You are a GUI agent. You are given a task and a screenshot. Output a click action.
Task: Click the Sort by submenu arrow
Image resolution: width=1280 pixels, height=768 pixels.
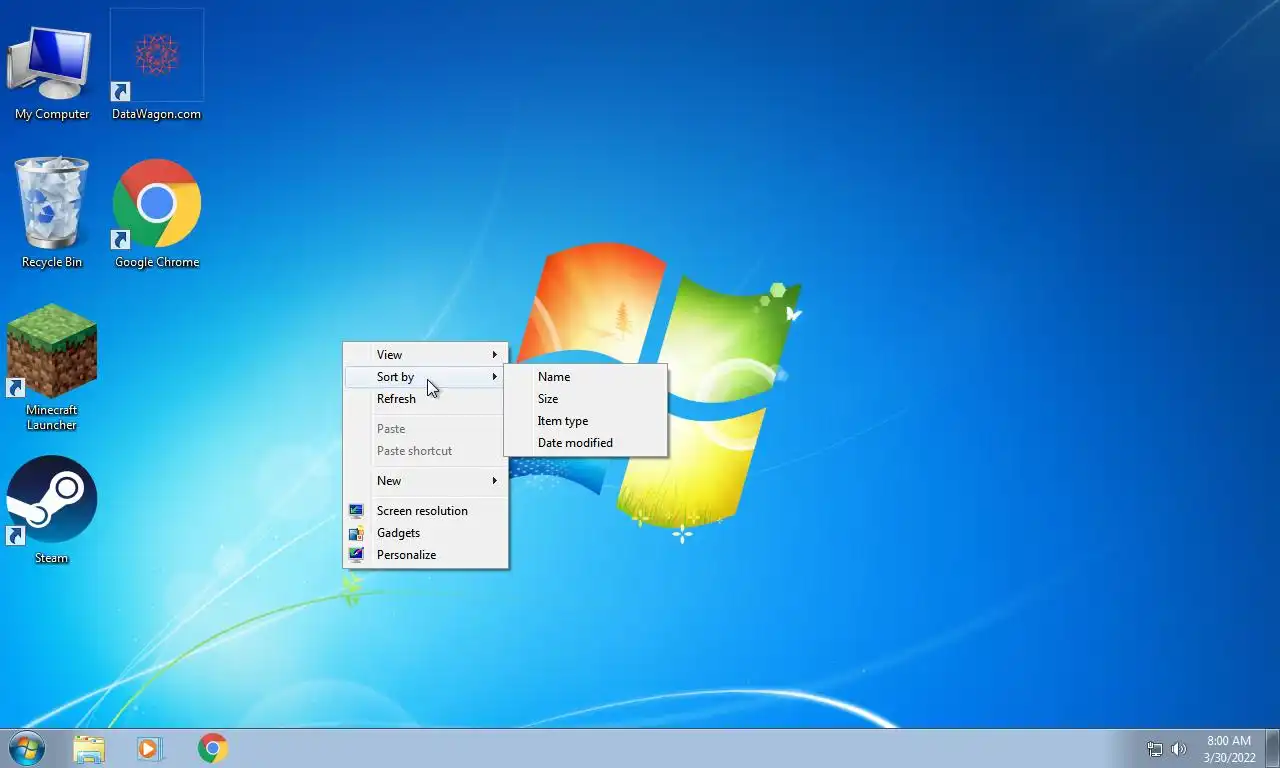[494, 377]
